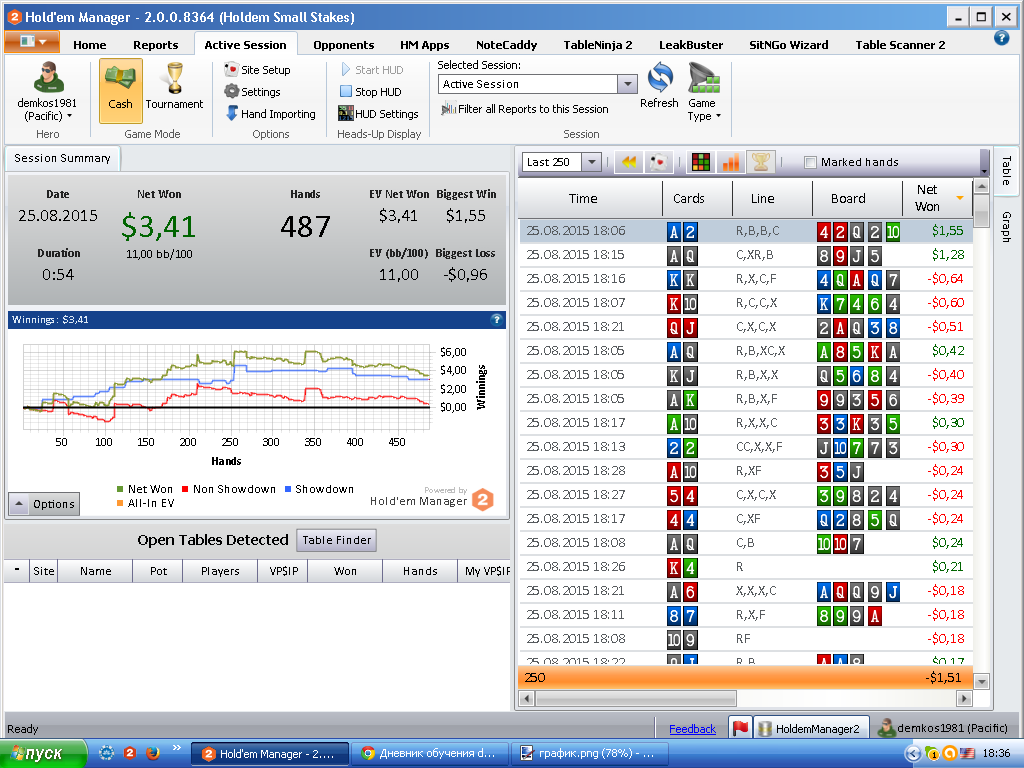
Task: Toggle the Showdown legend item
Action: point(319,489)
